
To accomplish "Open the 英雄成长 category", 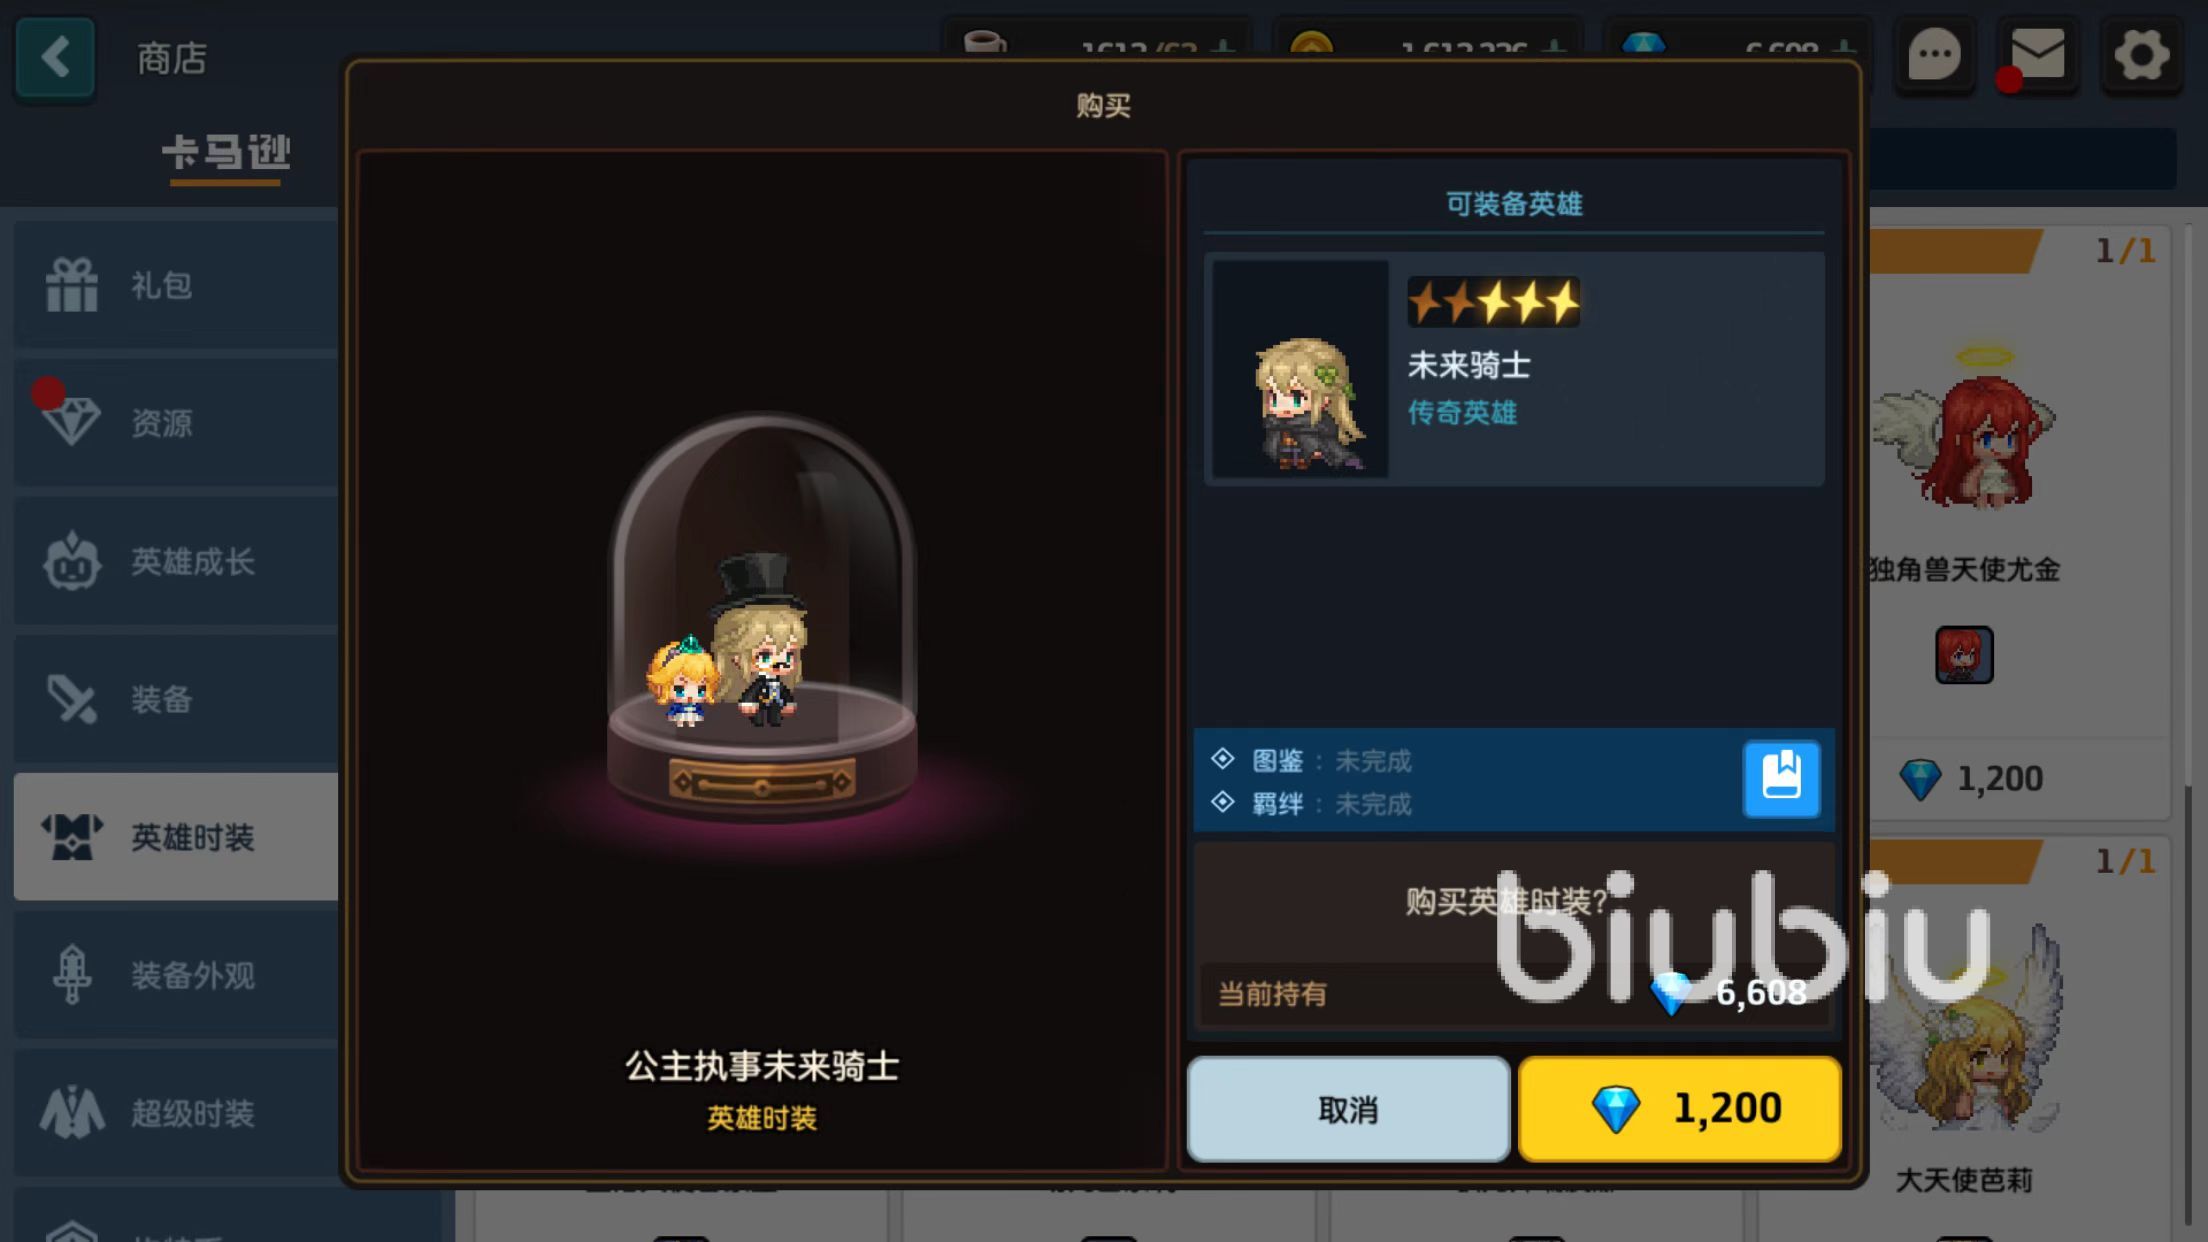I will click(x=176, y=561).
